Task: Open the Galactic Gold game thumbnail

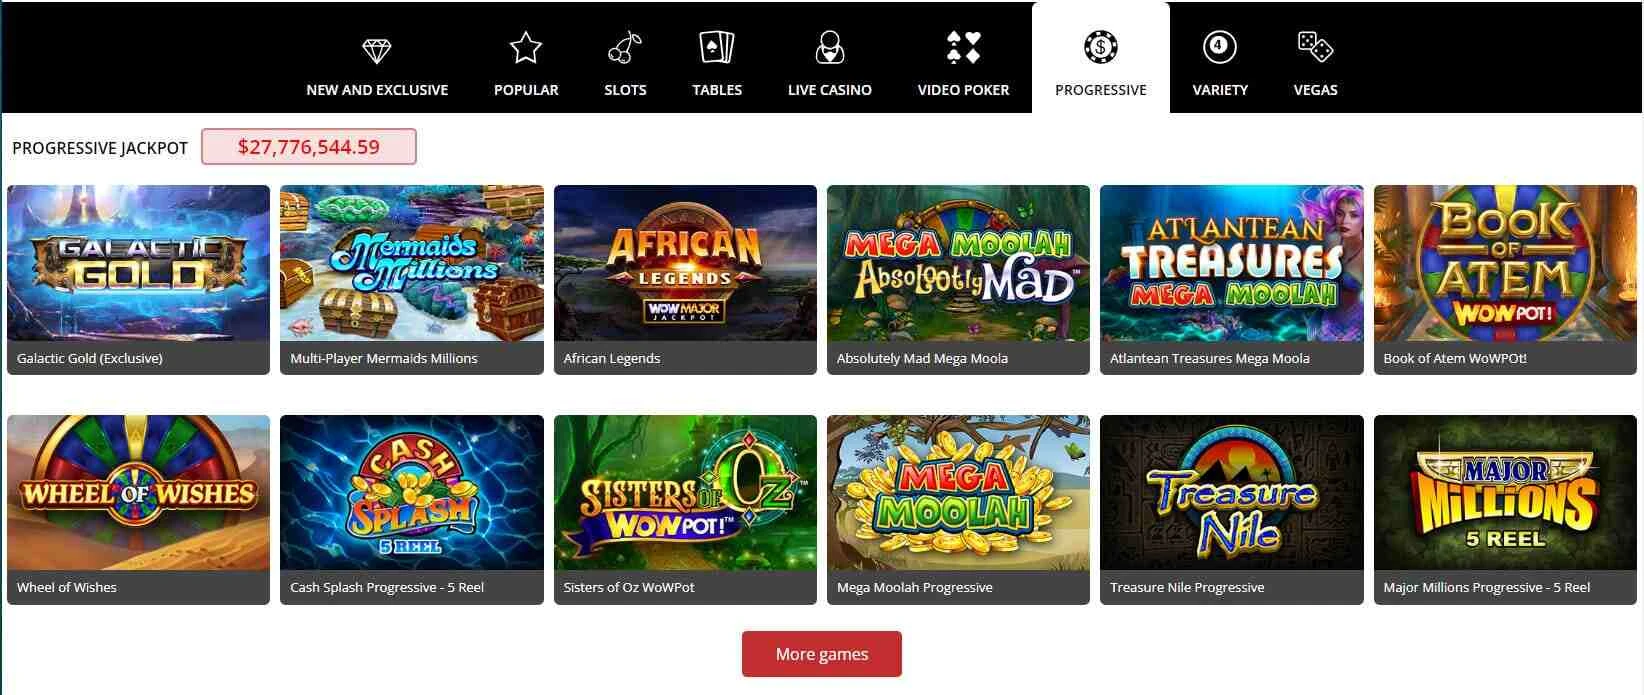Action: click(x=138, y=263)
